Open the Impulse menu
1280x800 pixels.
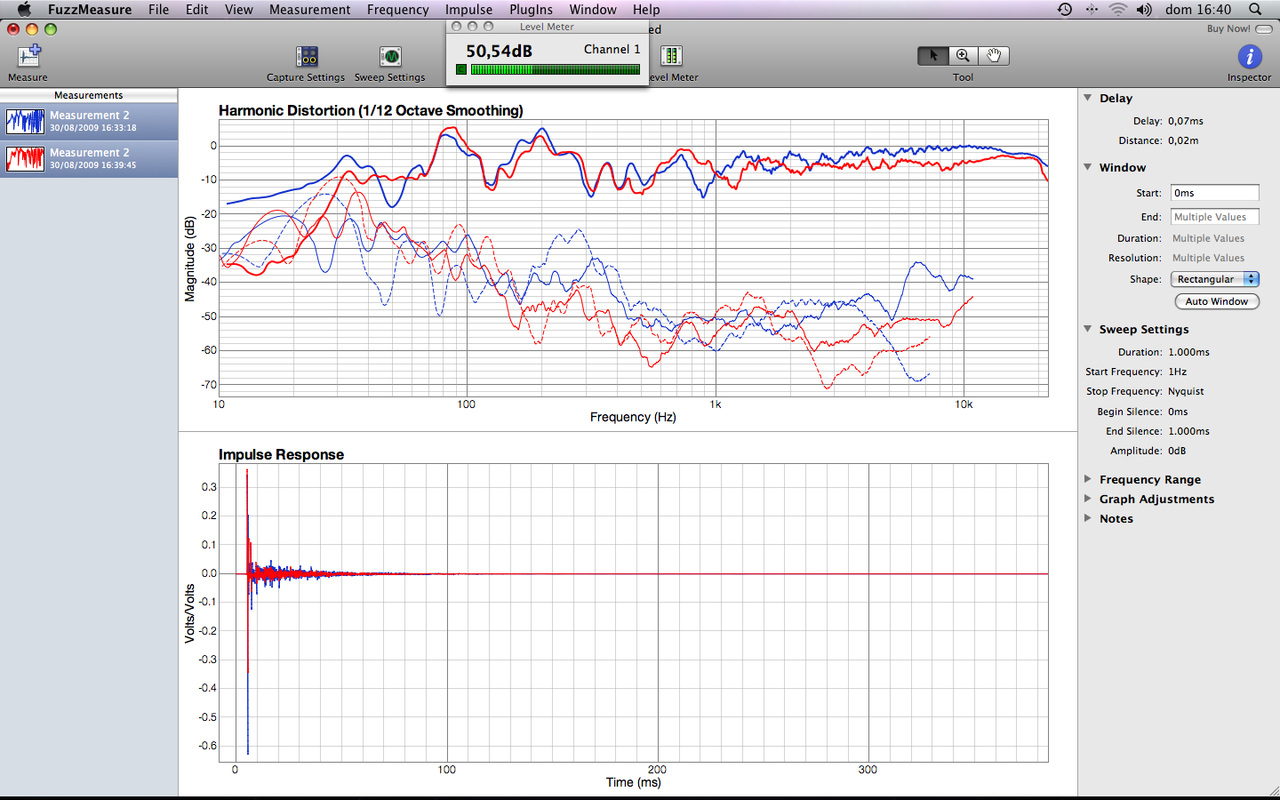[469, 9]
